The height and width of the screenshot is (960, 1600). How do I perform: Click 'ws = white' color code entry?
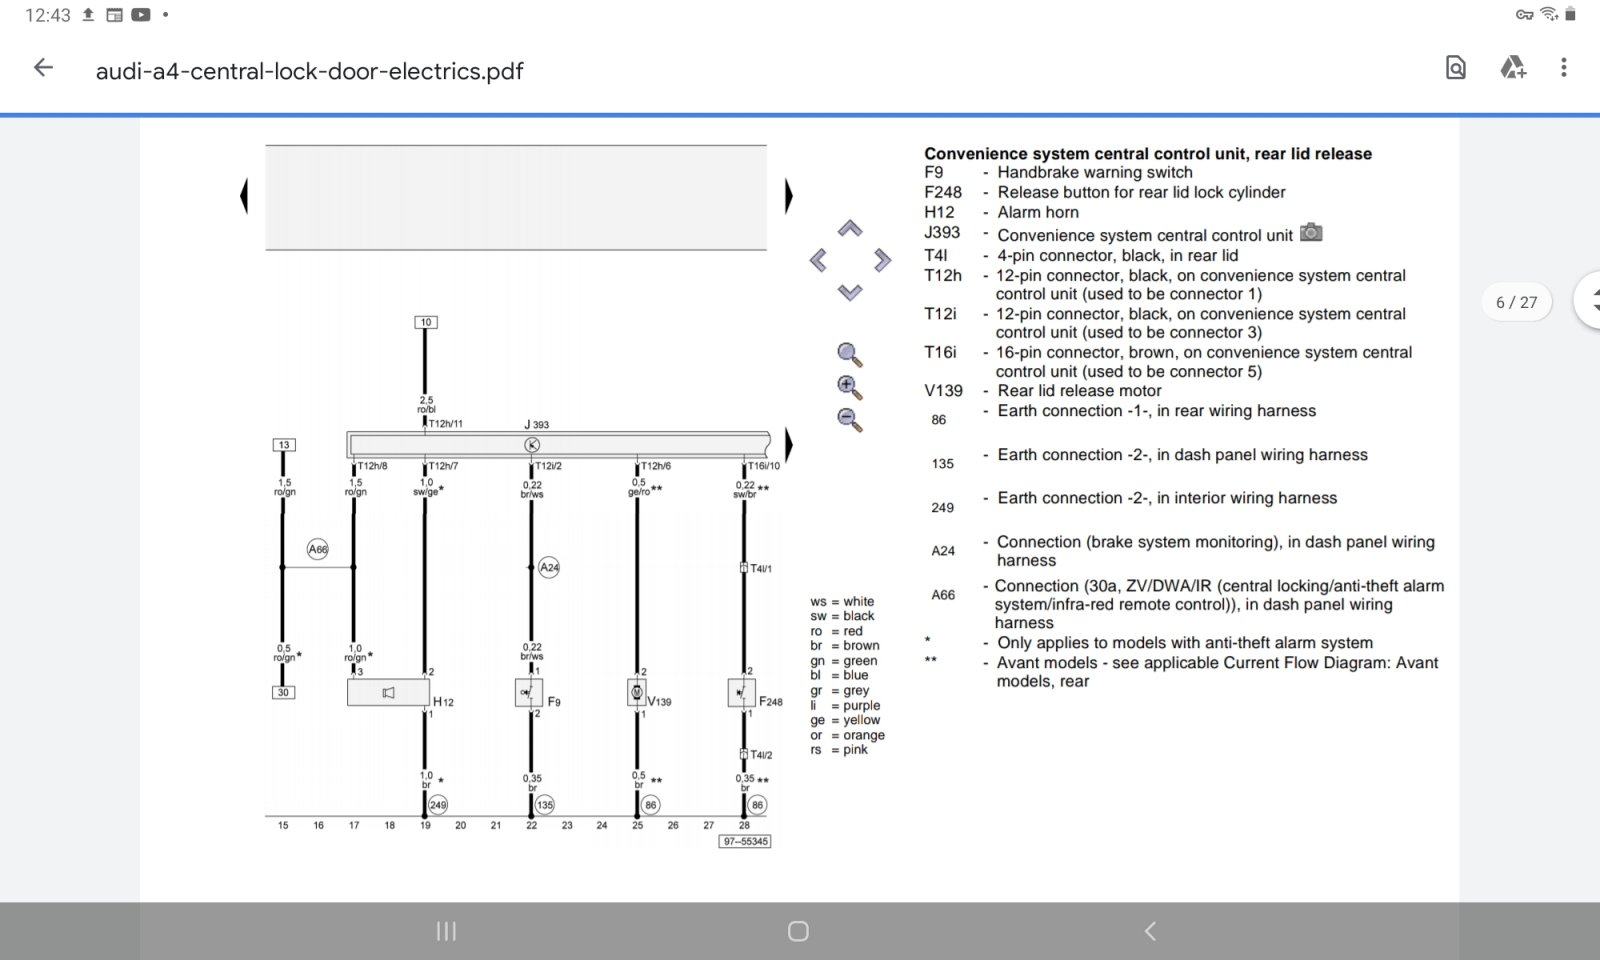[842, 602]
